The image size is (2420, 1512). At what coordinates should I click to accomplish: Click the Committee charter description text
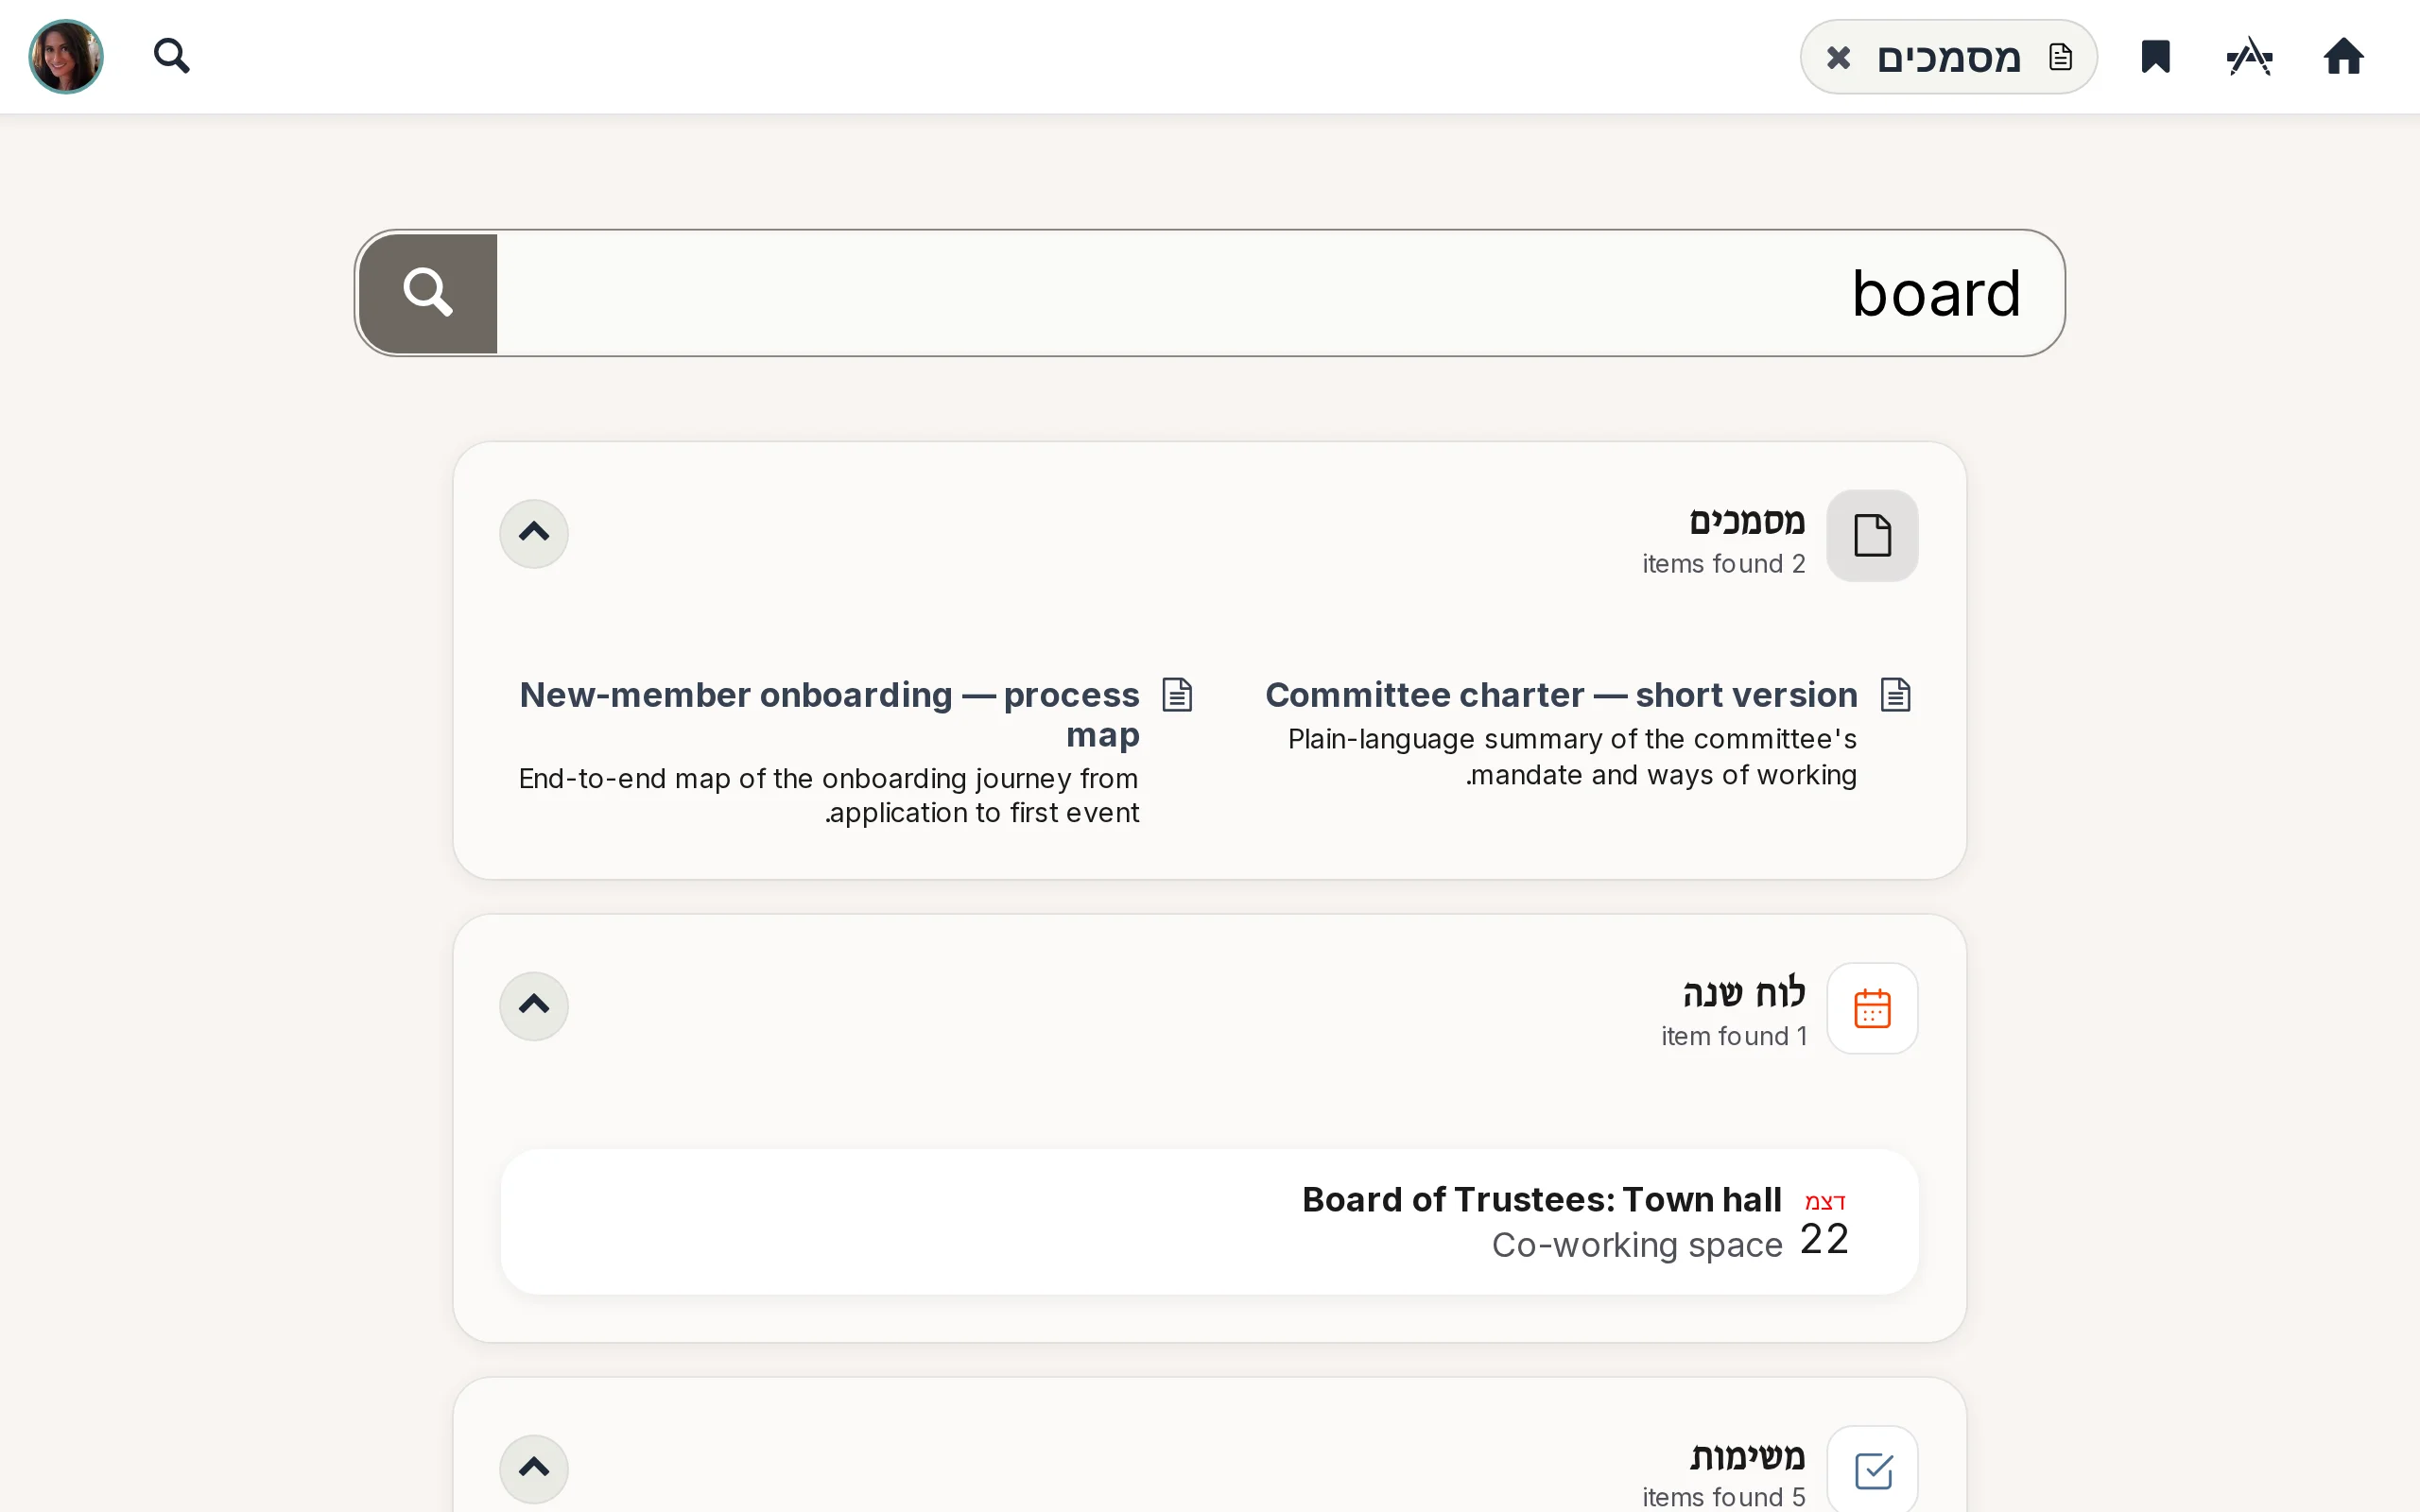pyautogui.click(x=1572, y=757)
